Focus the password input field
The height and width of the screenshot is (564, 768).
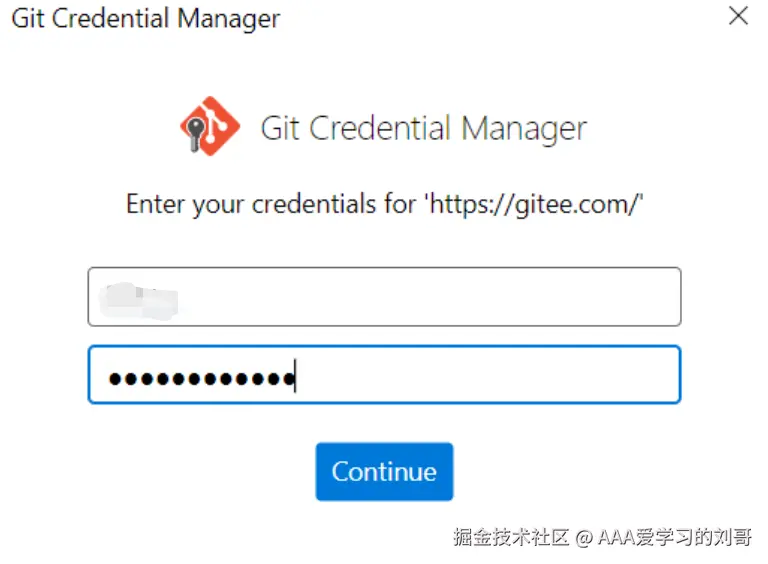pos(384,375)
